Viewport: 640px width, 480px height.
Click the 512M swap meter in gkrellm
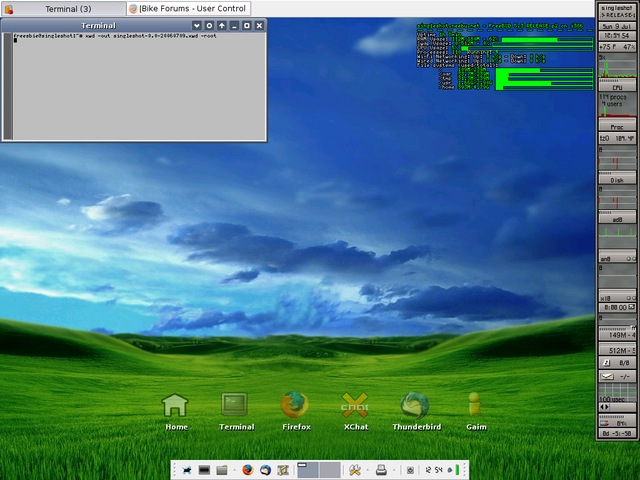pyautogui.click(x=617, y=350)
